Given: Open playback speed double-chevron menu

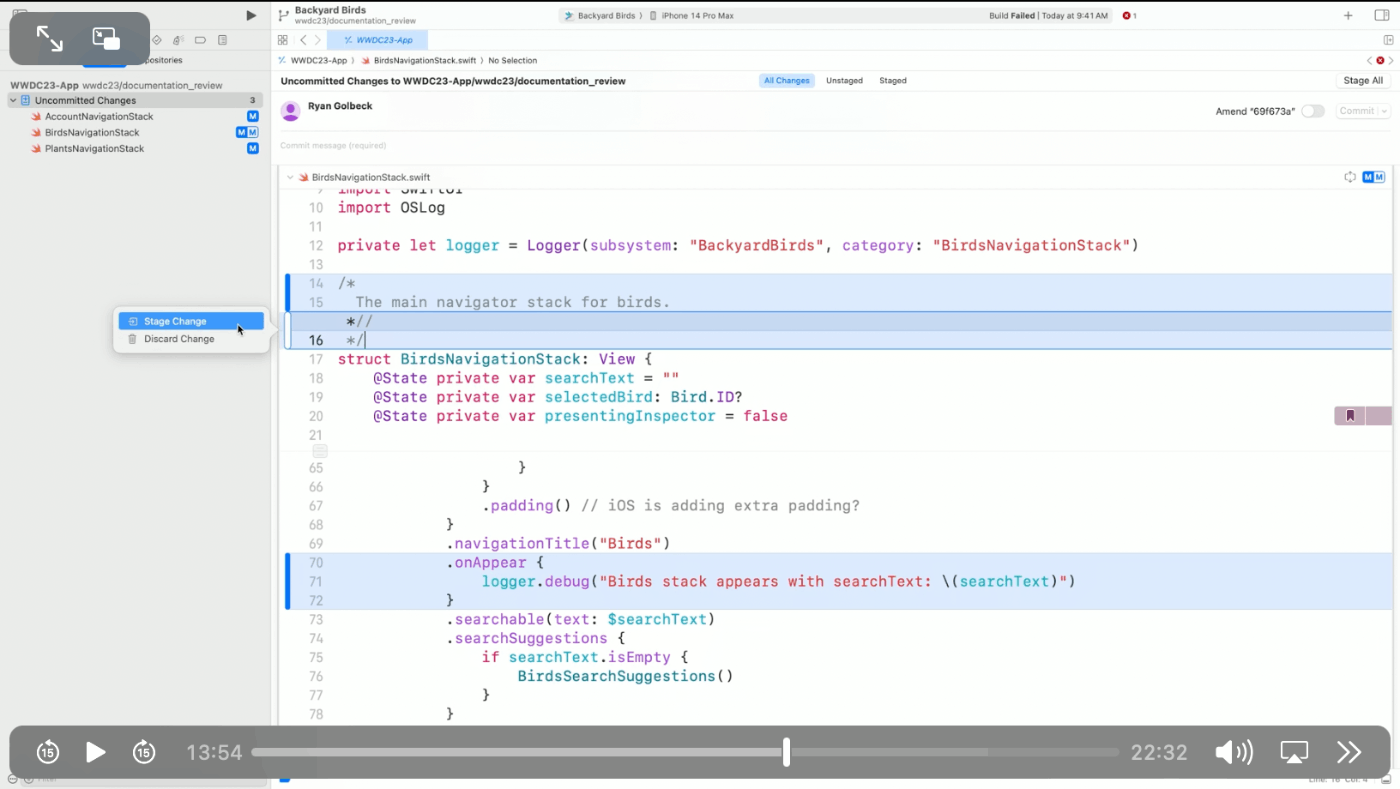Looking at the screenshot, I should tap(1349, 752).
